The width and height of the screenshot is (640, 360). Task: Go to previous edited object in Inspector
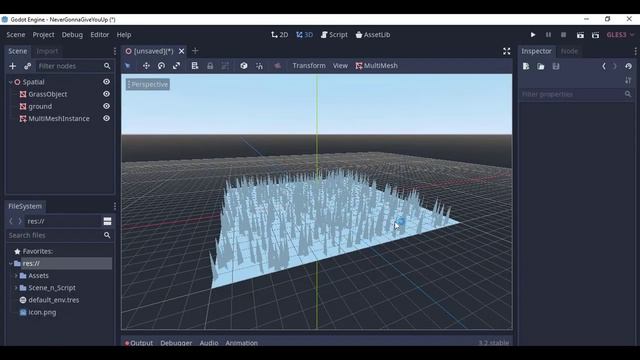click(x=604, y=66)
